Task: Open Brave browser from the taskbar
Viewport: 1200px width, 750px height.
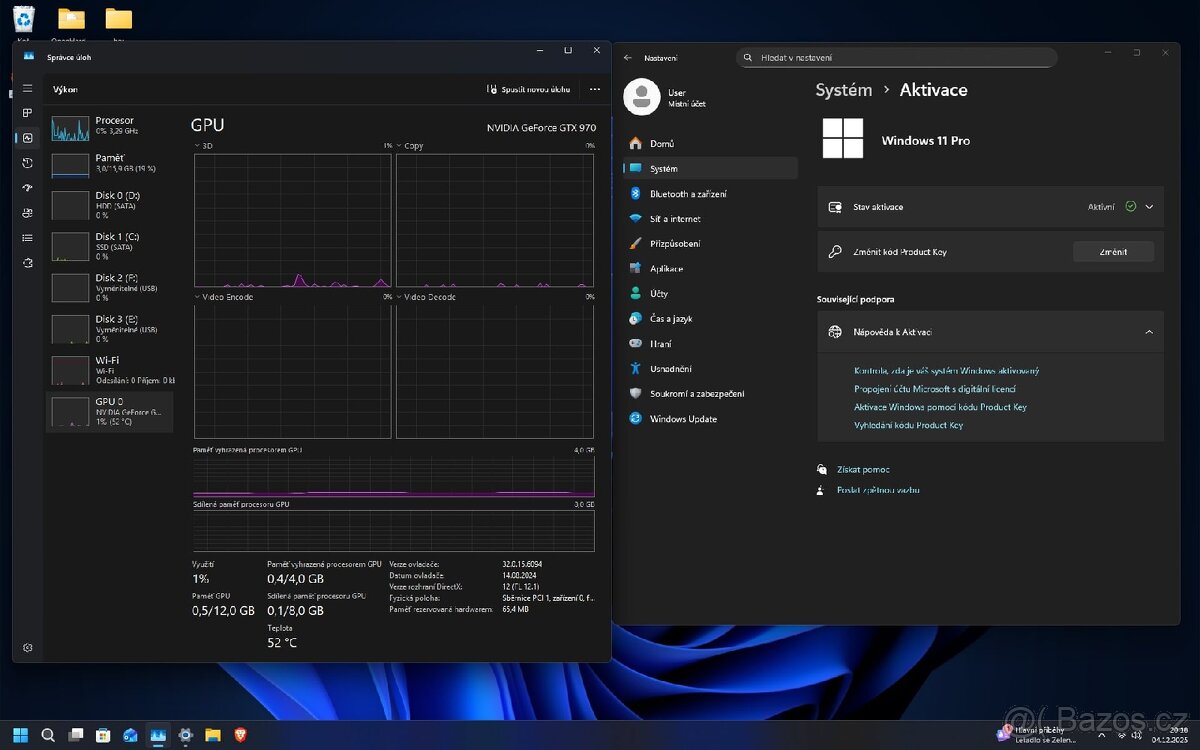Action: 239,735
